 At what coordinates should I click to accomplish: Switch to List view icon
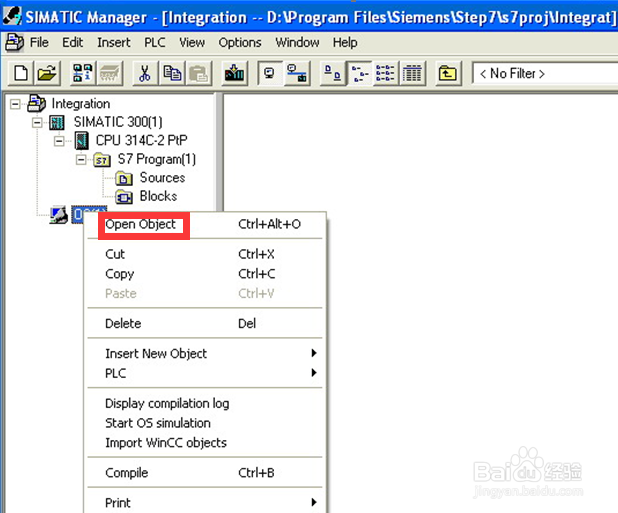(385, 73)
